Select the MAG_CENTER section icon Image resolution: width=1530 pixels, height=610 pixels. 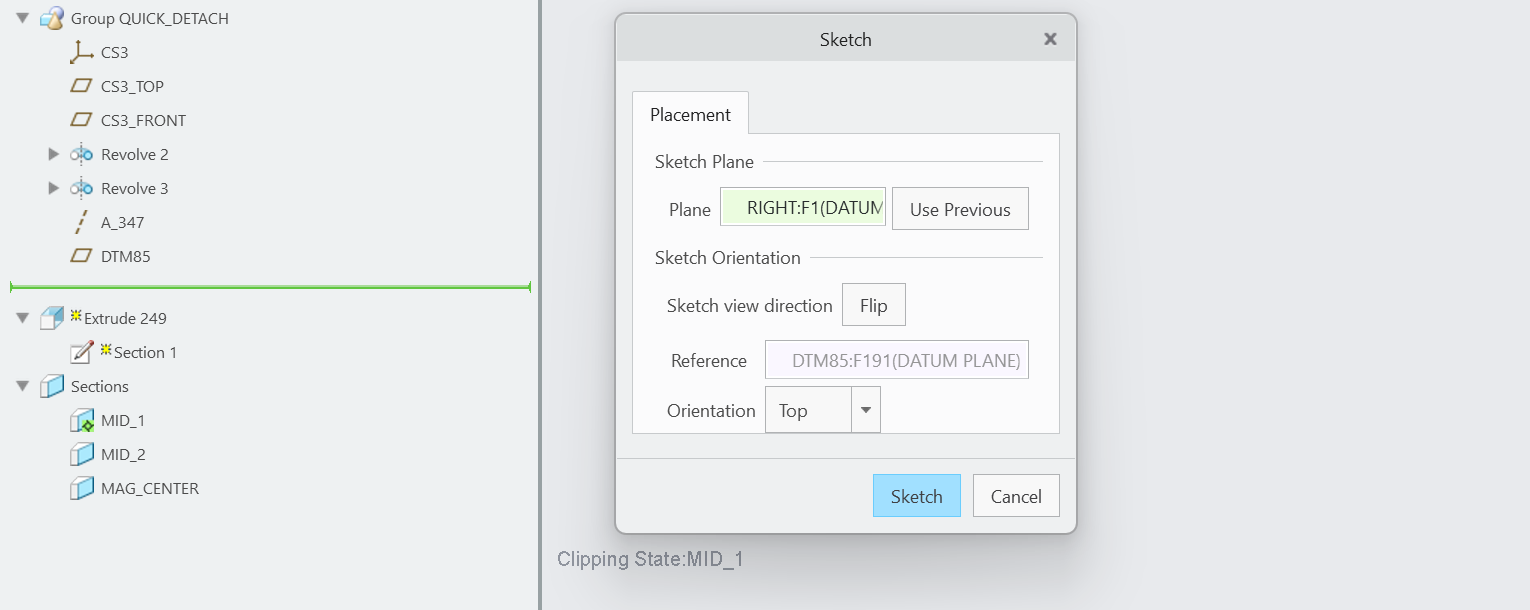point(81,488)
